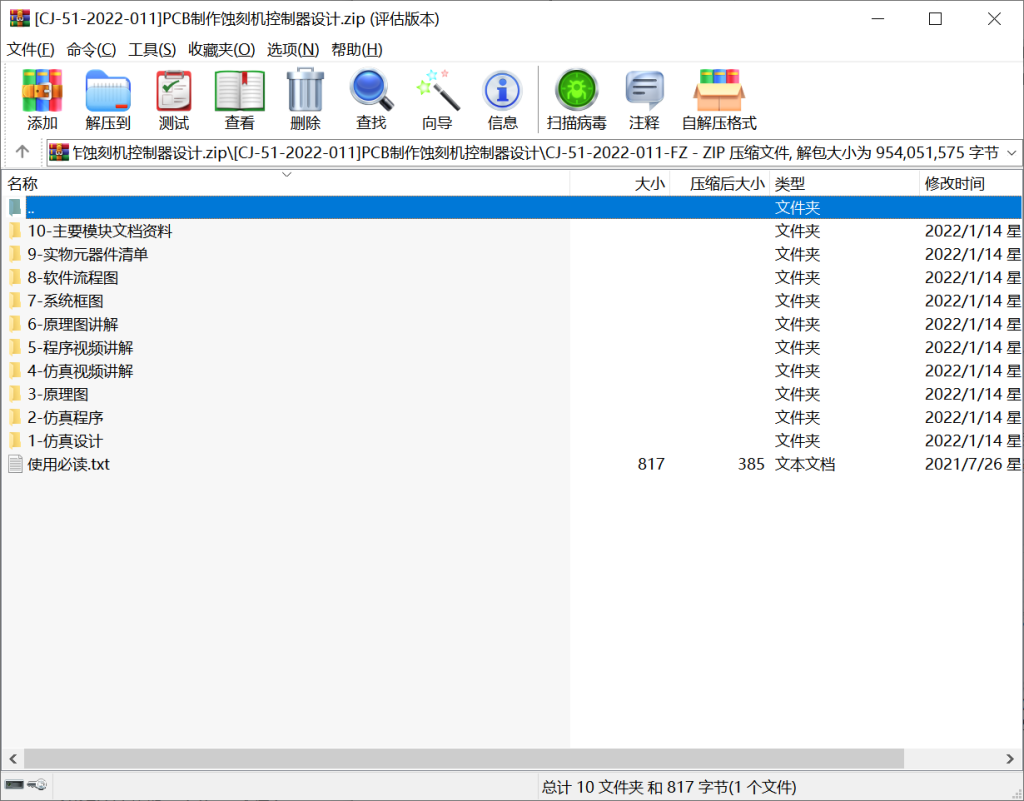This screenshot has width=1024, height=801.
Task: Select the 使用必读.txt file
Action: pyautogui.click(x=68, y=464)
